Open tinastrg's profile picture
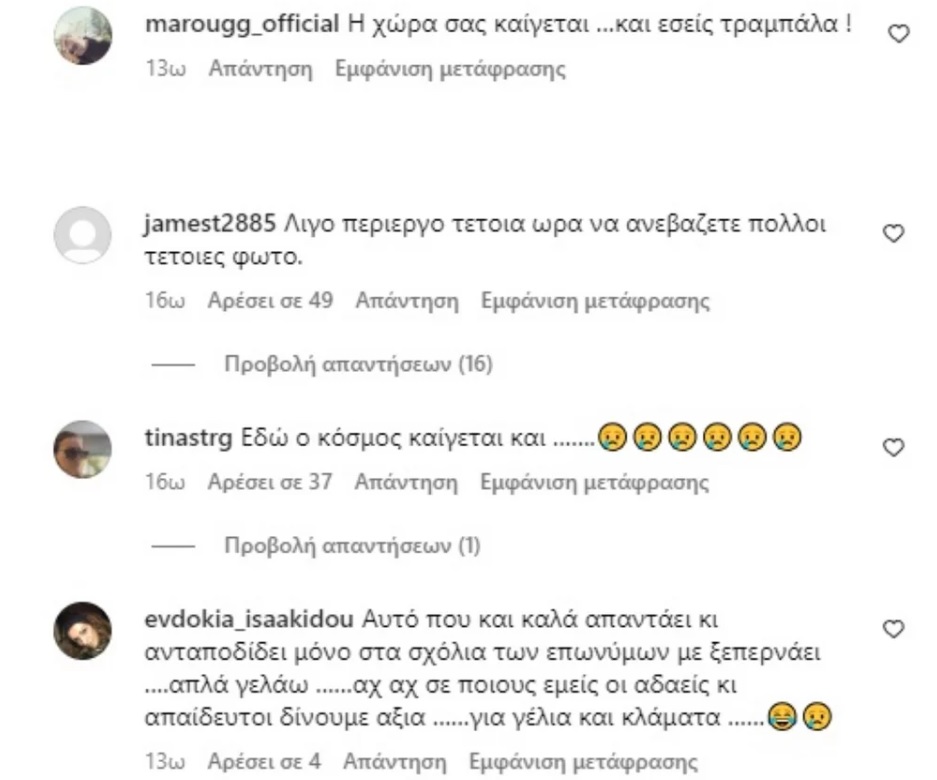Screen dimensions: 937x780 point(83,449)
